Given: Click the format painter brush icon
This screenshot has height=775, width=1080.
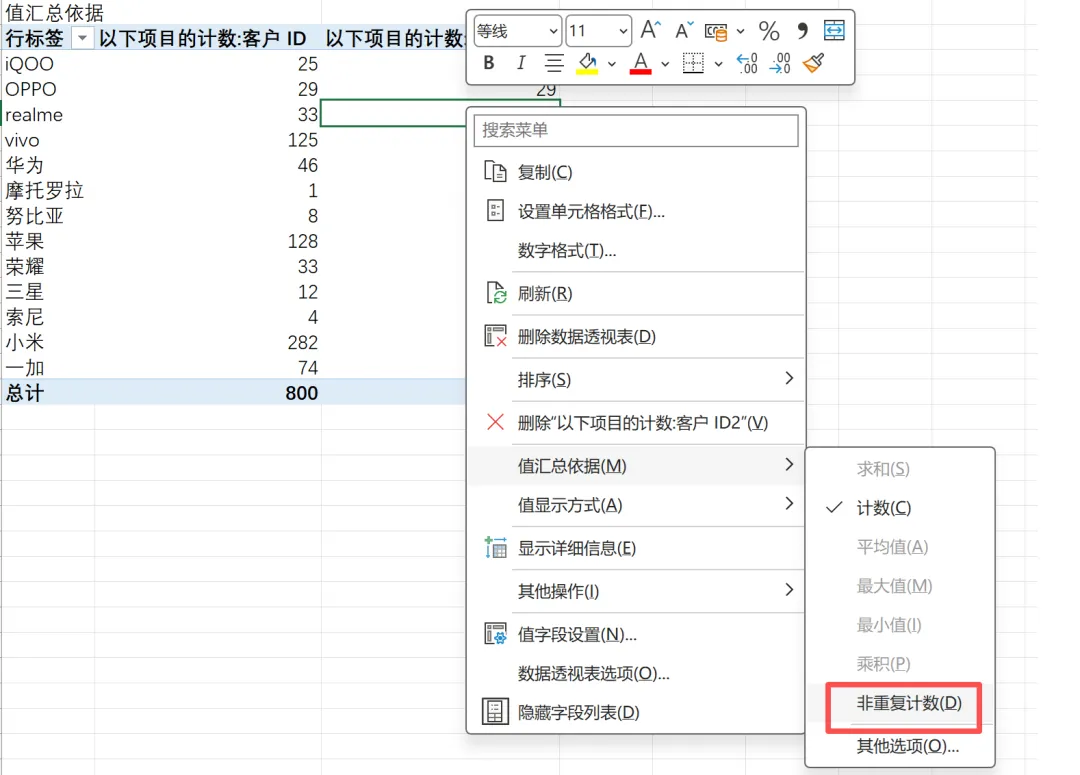Looking at the screenshot, I should [x=813, y=63].
